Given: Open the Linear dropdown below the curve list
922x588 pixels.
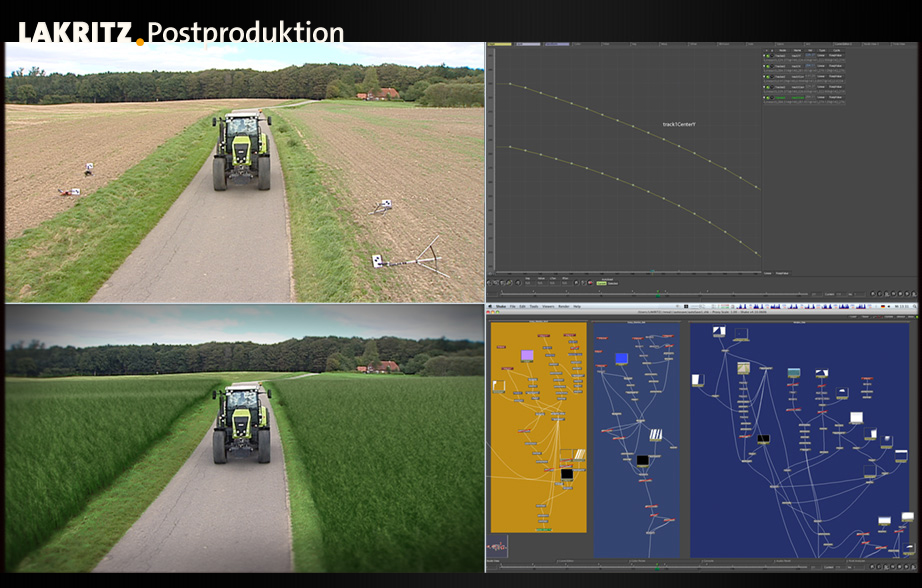Looking at the screenshot, I should (768, 273).
